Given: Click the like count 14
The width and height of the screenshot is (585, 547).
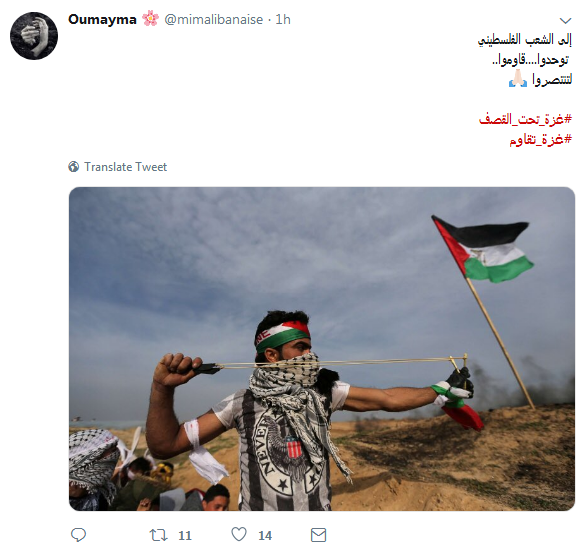Looking at the screenshot, I should pos(265,535).
